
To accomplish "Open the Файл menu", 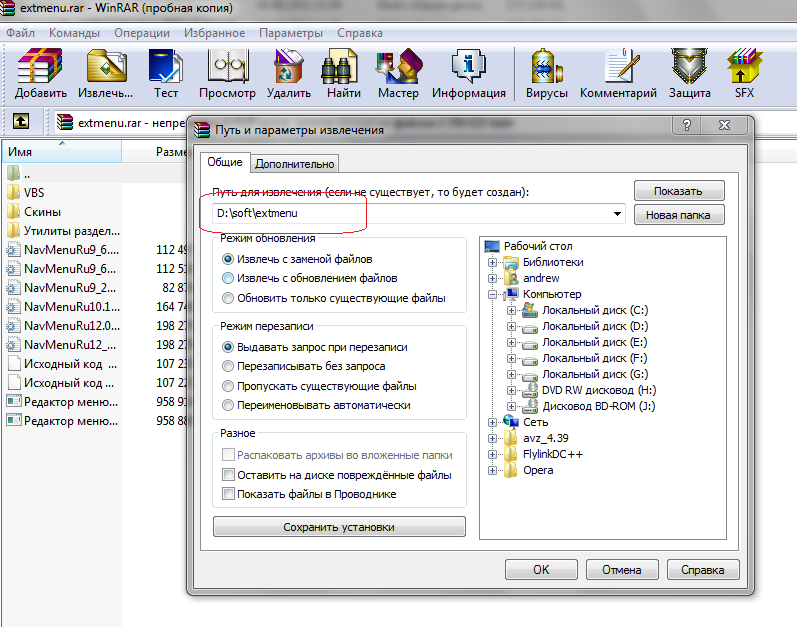I will pyautogui.click(x=20, y=33).
